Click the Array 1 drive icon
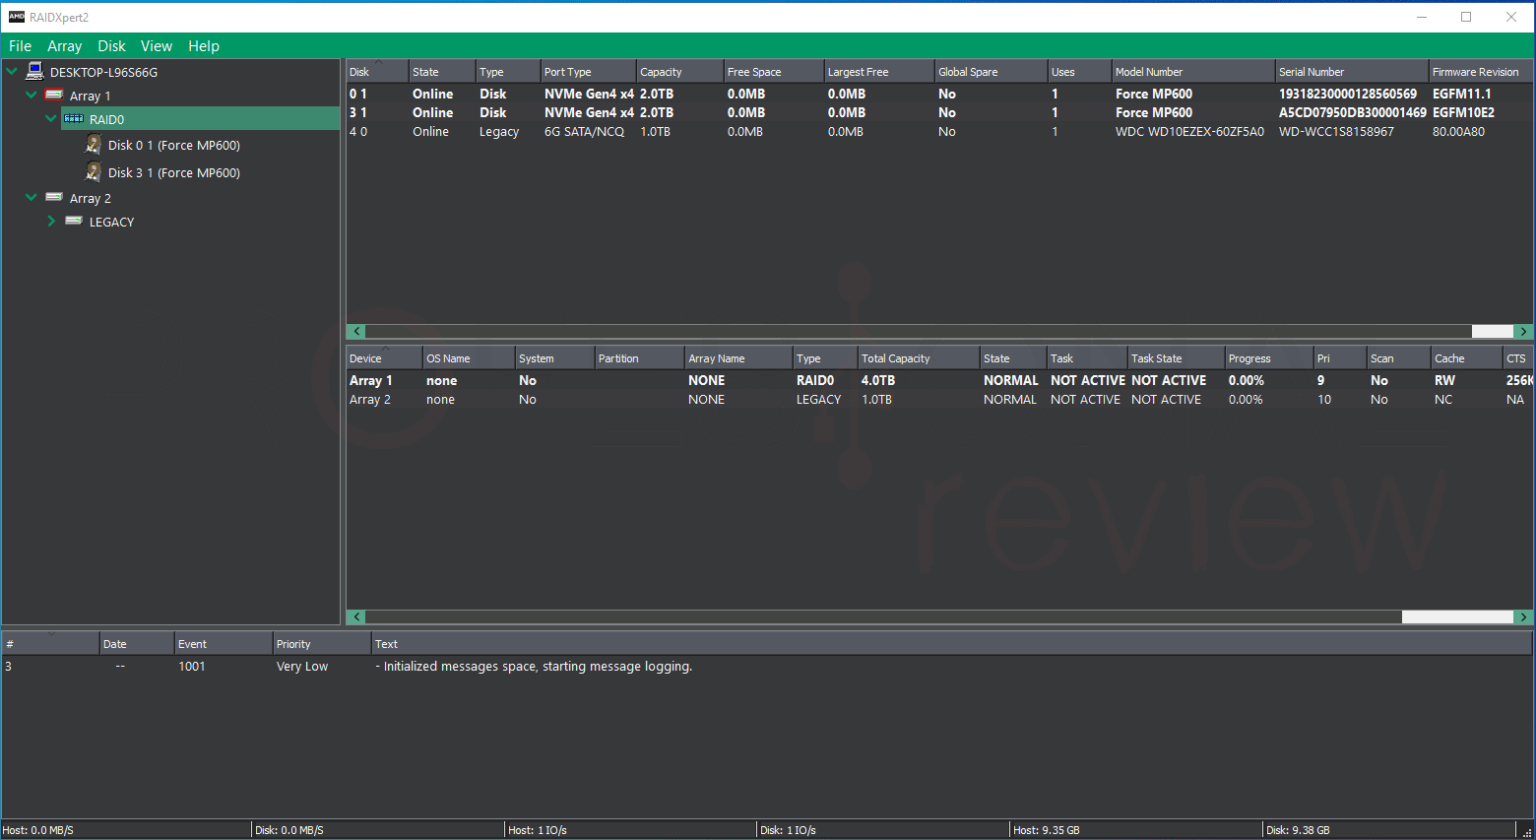Image resolution: width=1536 pixels, height=840 pixels. (54, 95)
